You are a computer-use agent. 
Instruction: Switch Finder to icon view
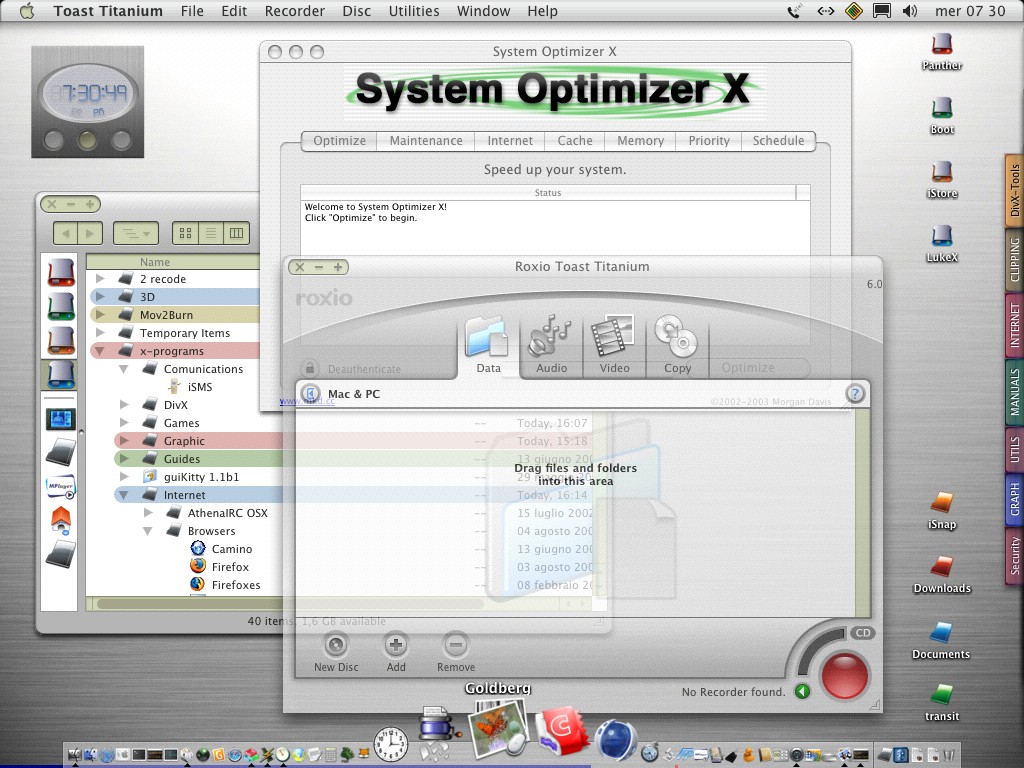[x=185, y=233]
